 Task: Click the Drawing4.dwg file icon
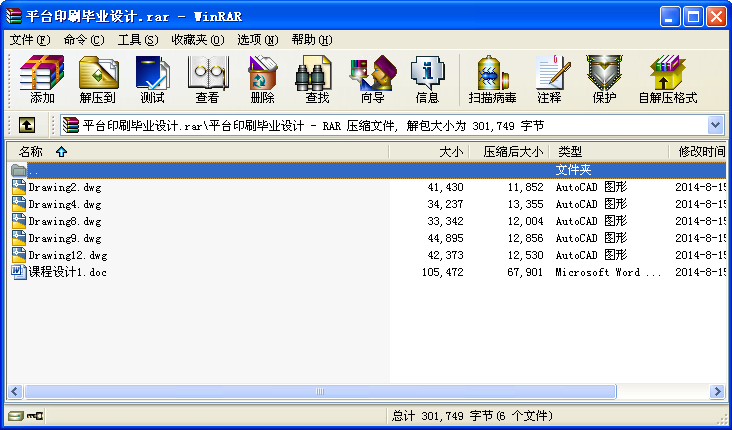click(x=19, y=204)
